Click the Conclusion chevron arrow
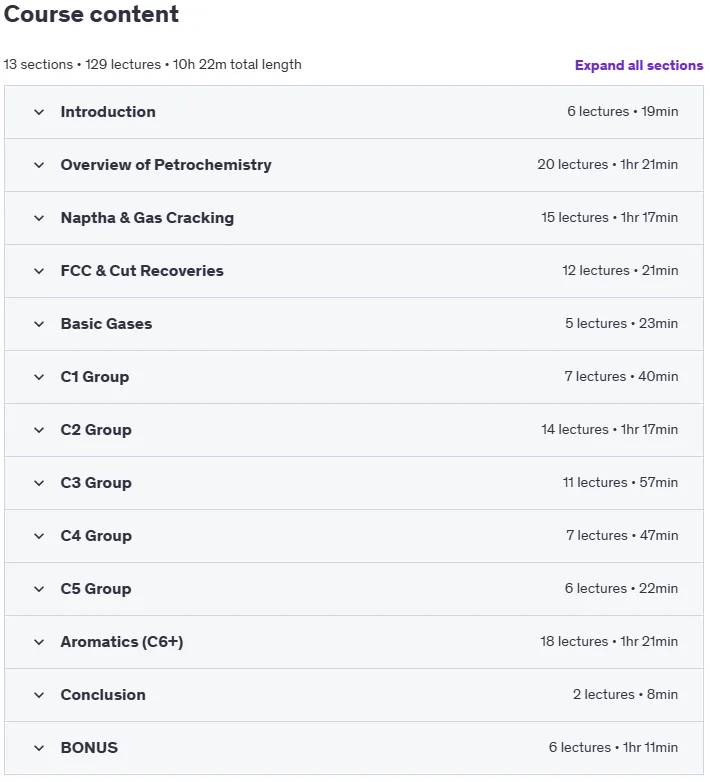The width and height of the screenshot is (710, 782). click(x=39, y=695)
